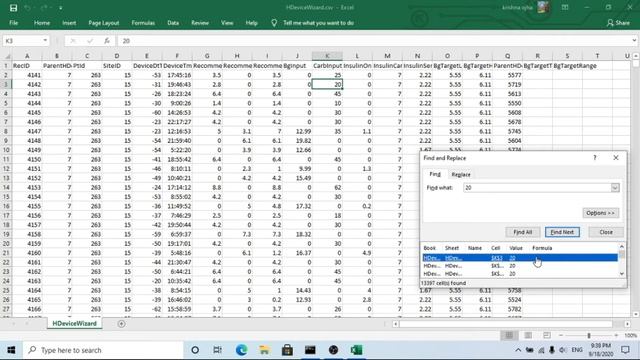The height and width of the screenshot is (360, 640).
Task: Open the Windows Start menu
Action: (x=11, y=350)
